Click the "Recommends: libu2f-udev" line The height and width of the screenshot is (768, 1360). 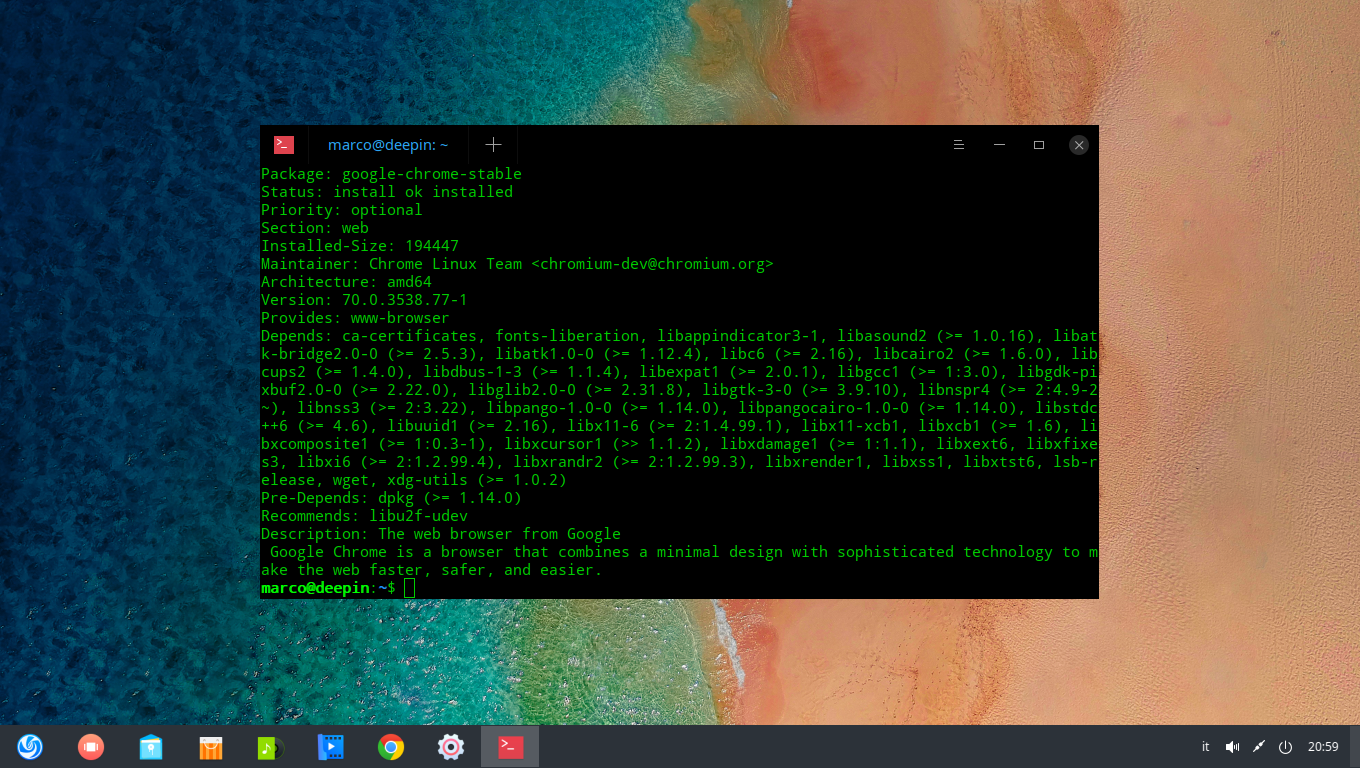coord(364,516)
